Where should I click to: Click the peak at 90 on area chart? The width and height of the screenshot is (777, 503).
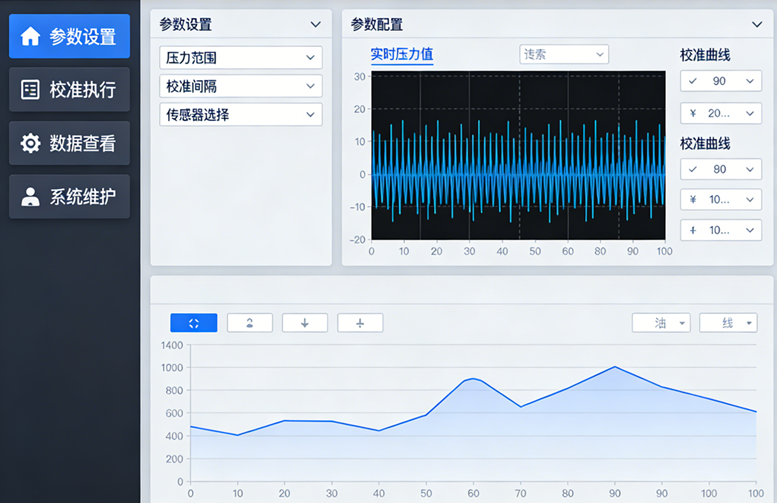(615, 367)
